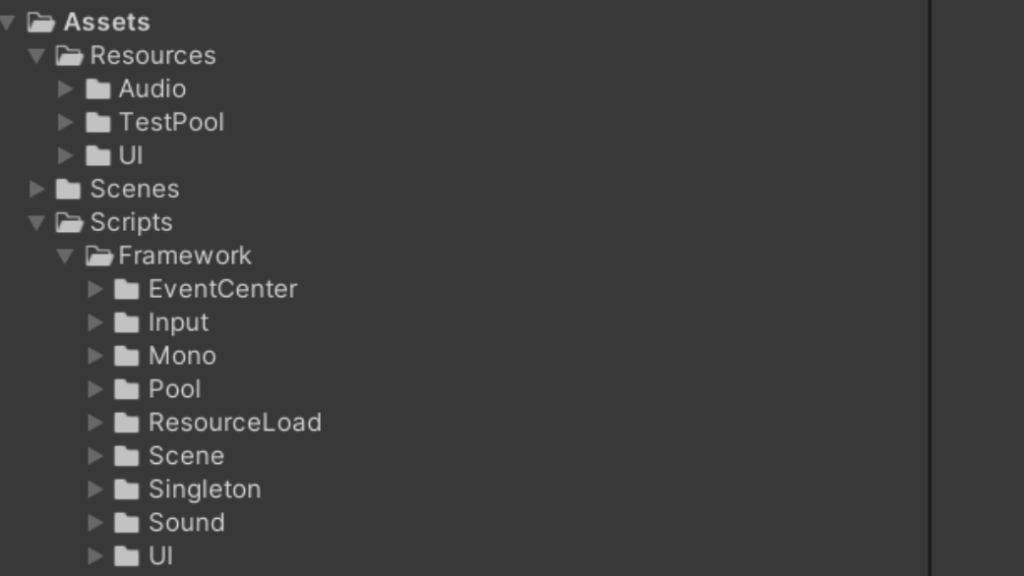Select the ResourceLoad folder label

pos(234,422)
